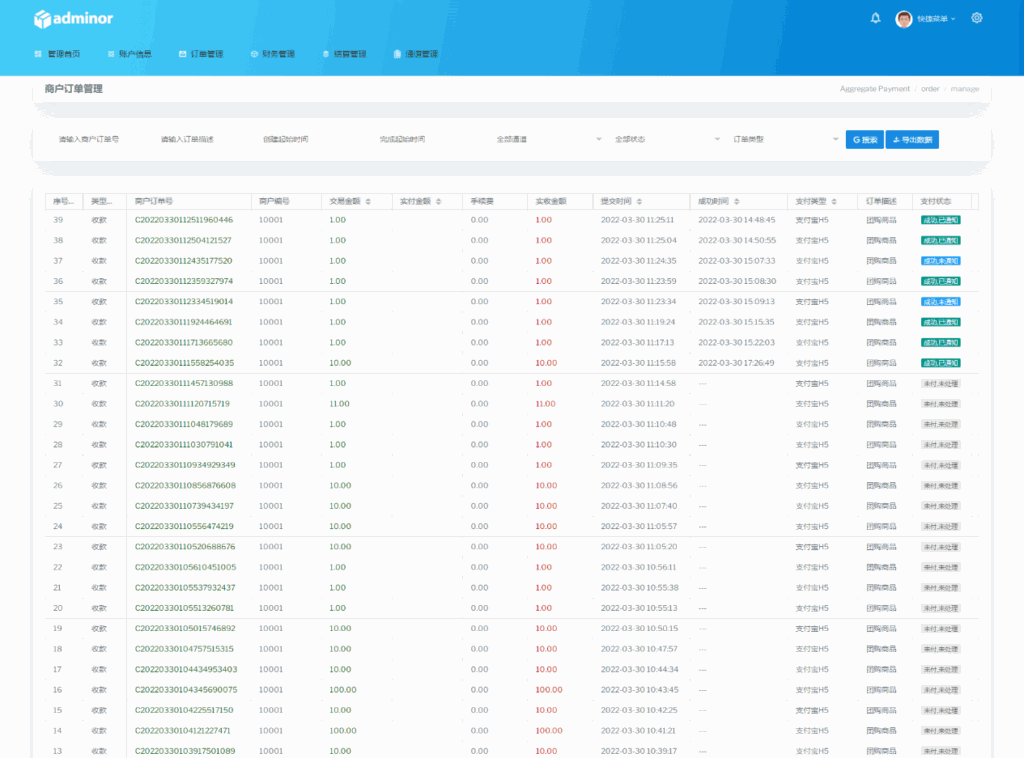Open the settings gear icon

(x=977, y=18)
